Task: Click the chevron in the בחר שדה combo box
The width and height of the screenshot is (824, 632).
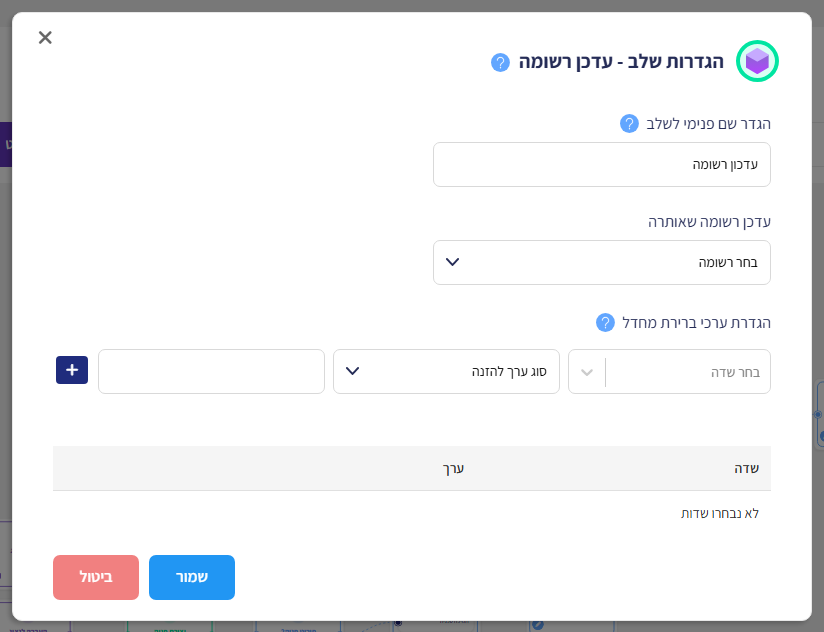Action: 587,372
